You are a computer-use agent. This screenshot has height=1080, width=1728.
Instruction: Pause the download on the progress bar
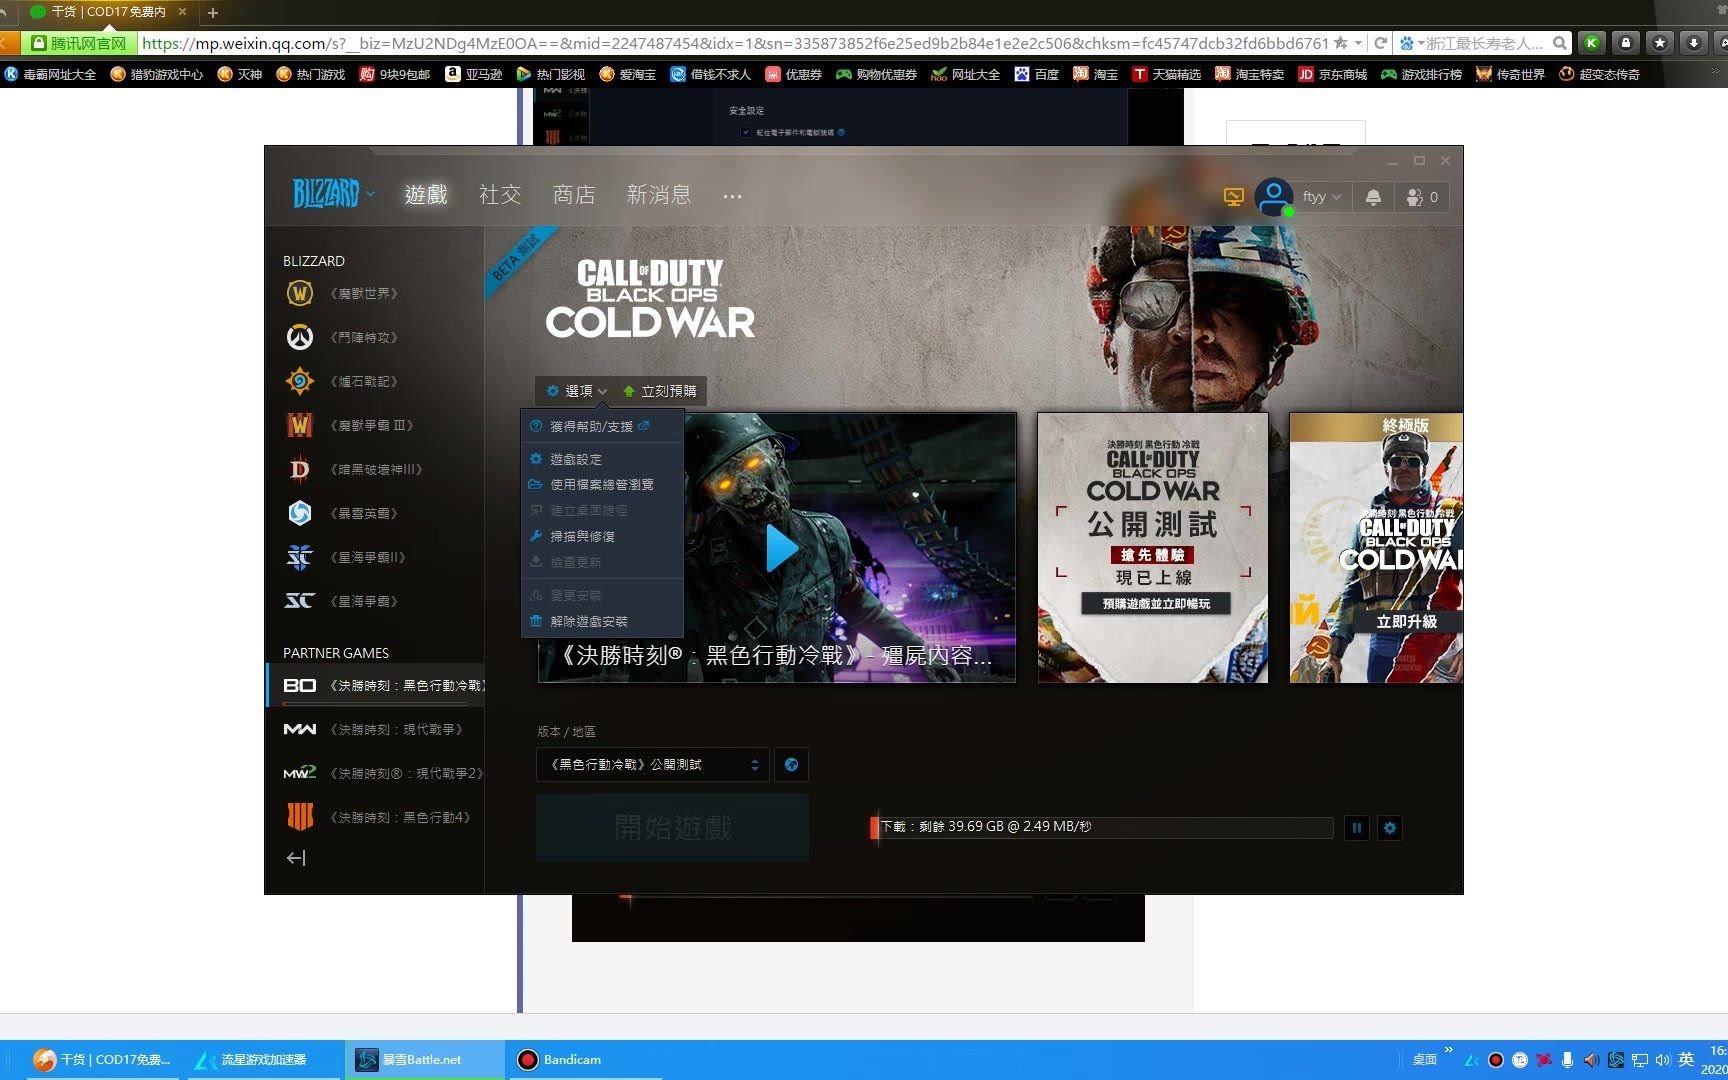point(1356,828)
